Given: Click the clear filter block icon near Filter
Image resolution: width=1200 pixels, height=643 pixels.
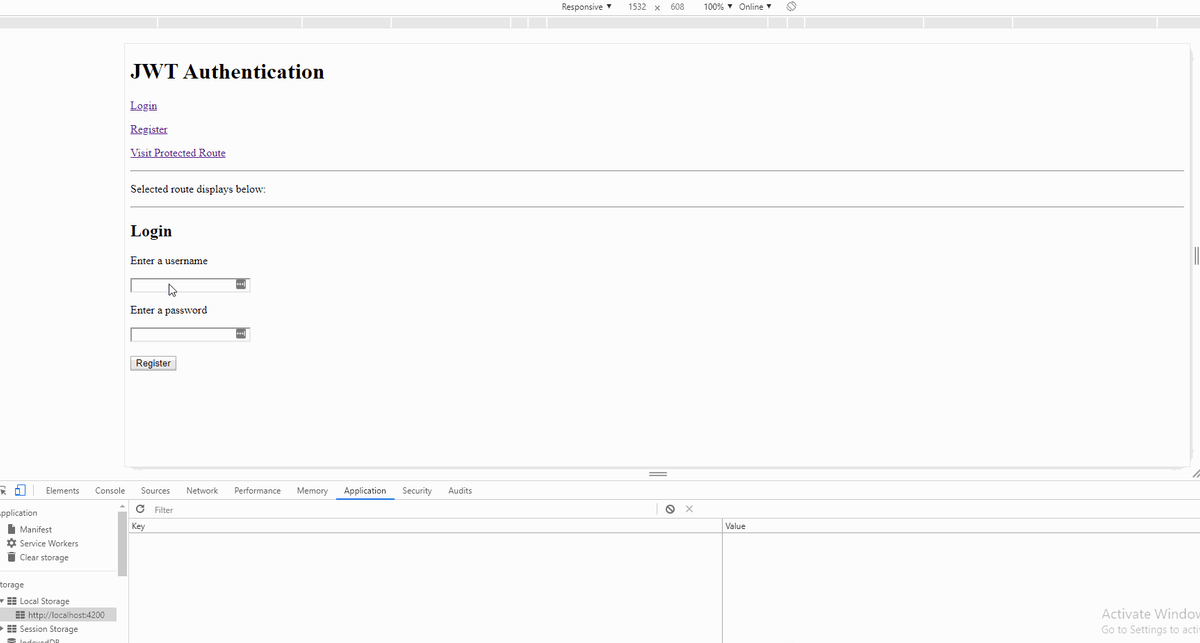Looking at the screenshot, I should click(670, 509).
